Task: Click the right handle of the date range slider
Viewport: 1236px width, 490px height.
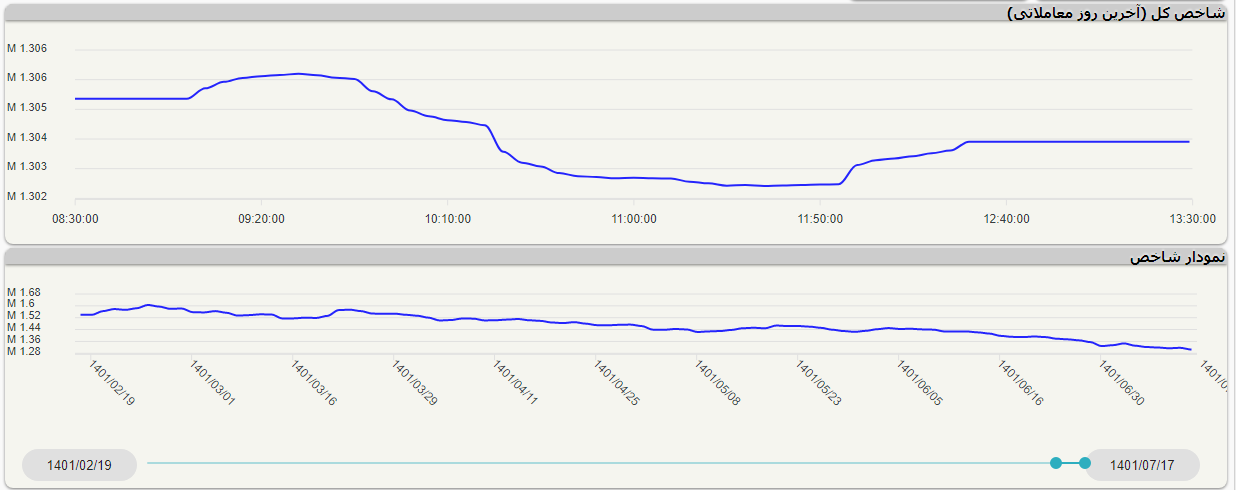Action: coord(1085,463)
